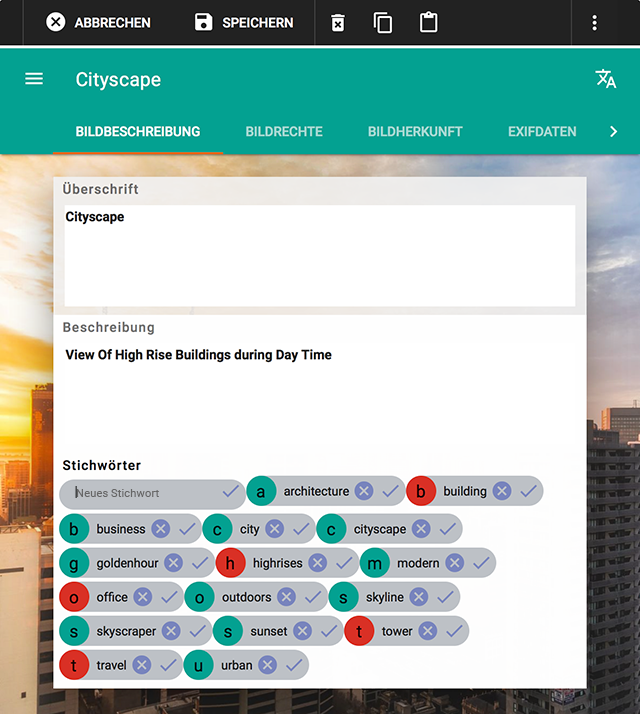Remove the architecture keyword
The width and height of the screenshot is (640, 714).
tap(364, 491)
